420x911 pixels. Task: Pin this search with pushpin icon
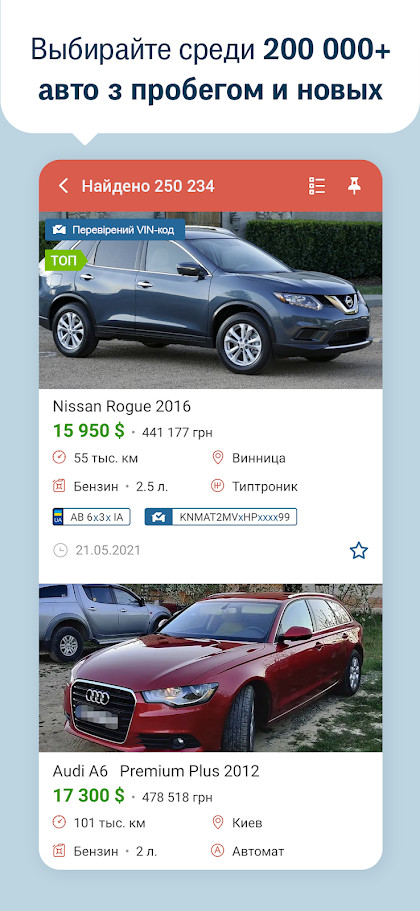point(354,186)
